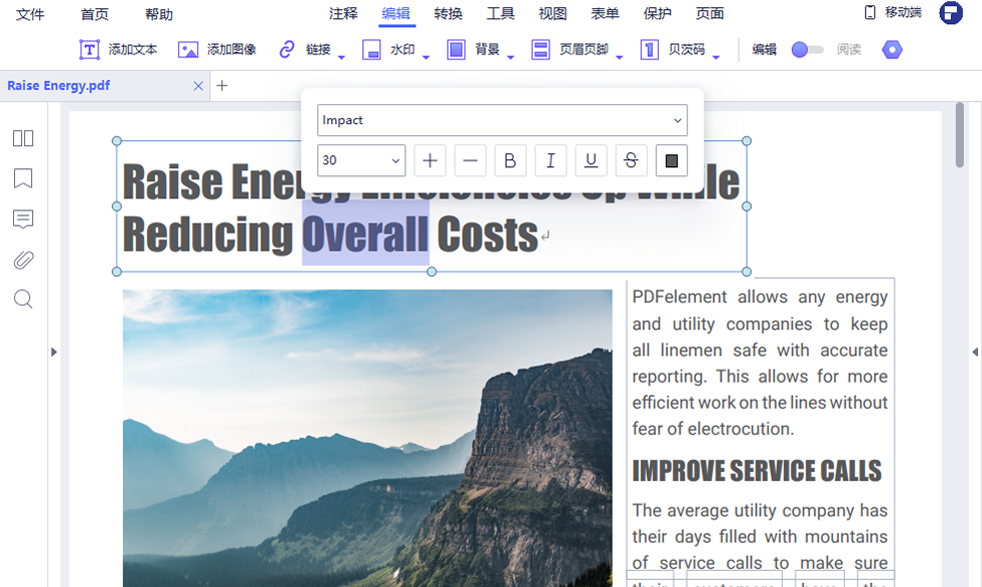Open the text color swatch

coord(672,160)
